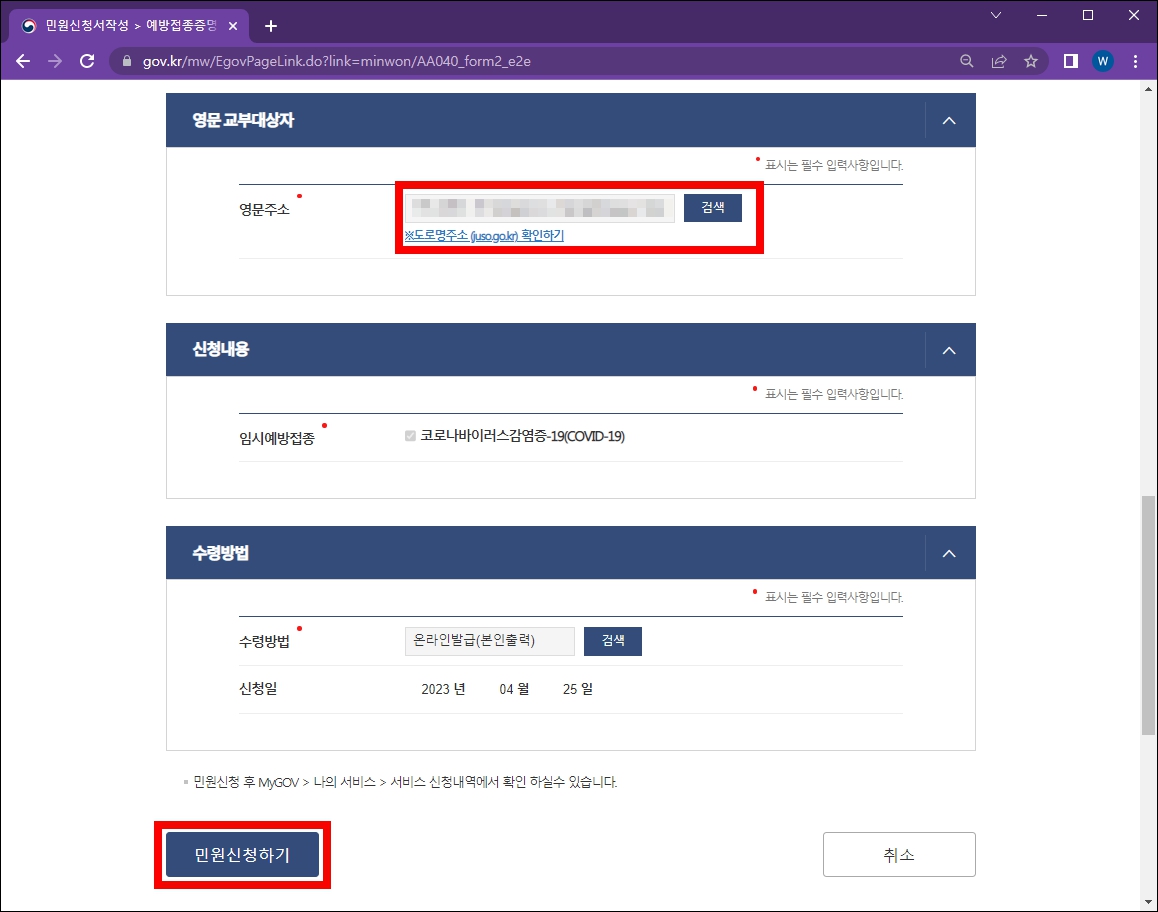The width and height of the screenshot is (1158, 912).
Task: Click the 온라인발급(본인출력) receipt method field
Action: click(489, 641)
